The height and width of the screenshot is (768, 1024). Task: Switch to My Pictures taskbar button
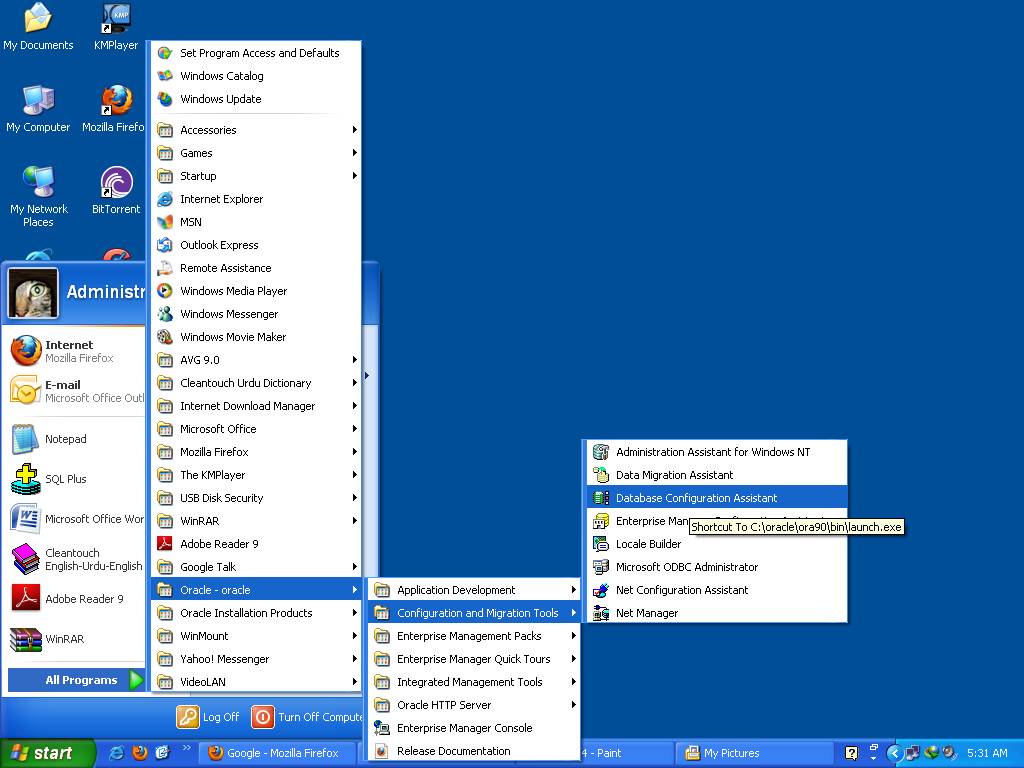coord(754,753)
